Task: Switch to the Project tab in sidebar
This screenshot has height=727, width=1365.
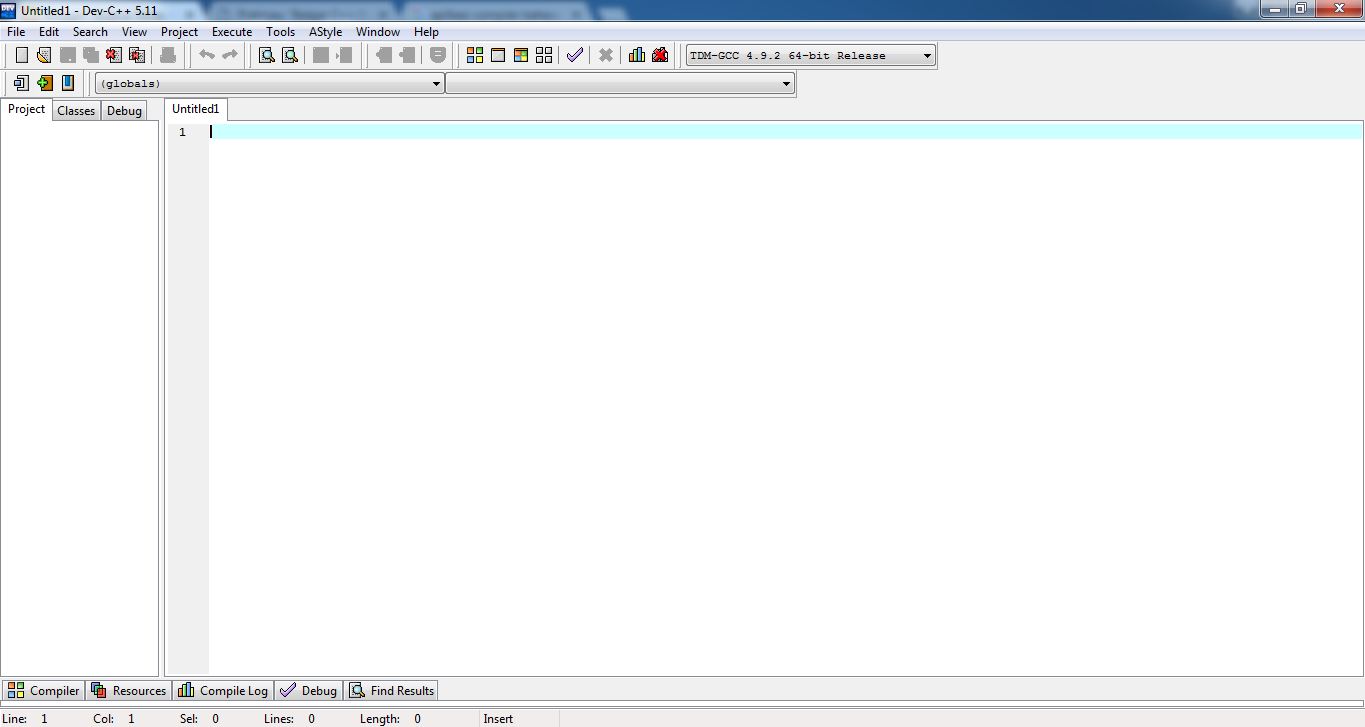Action: [27, 110]
